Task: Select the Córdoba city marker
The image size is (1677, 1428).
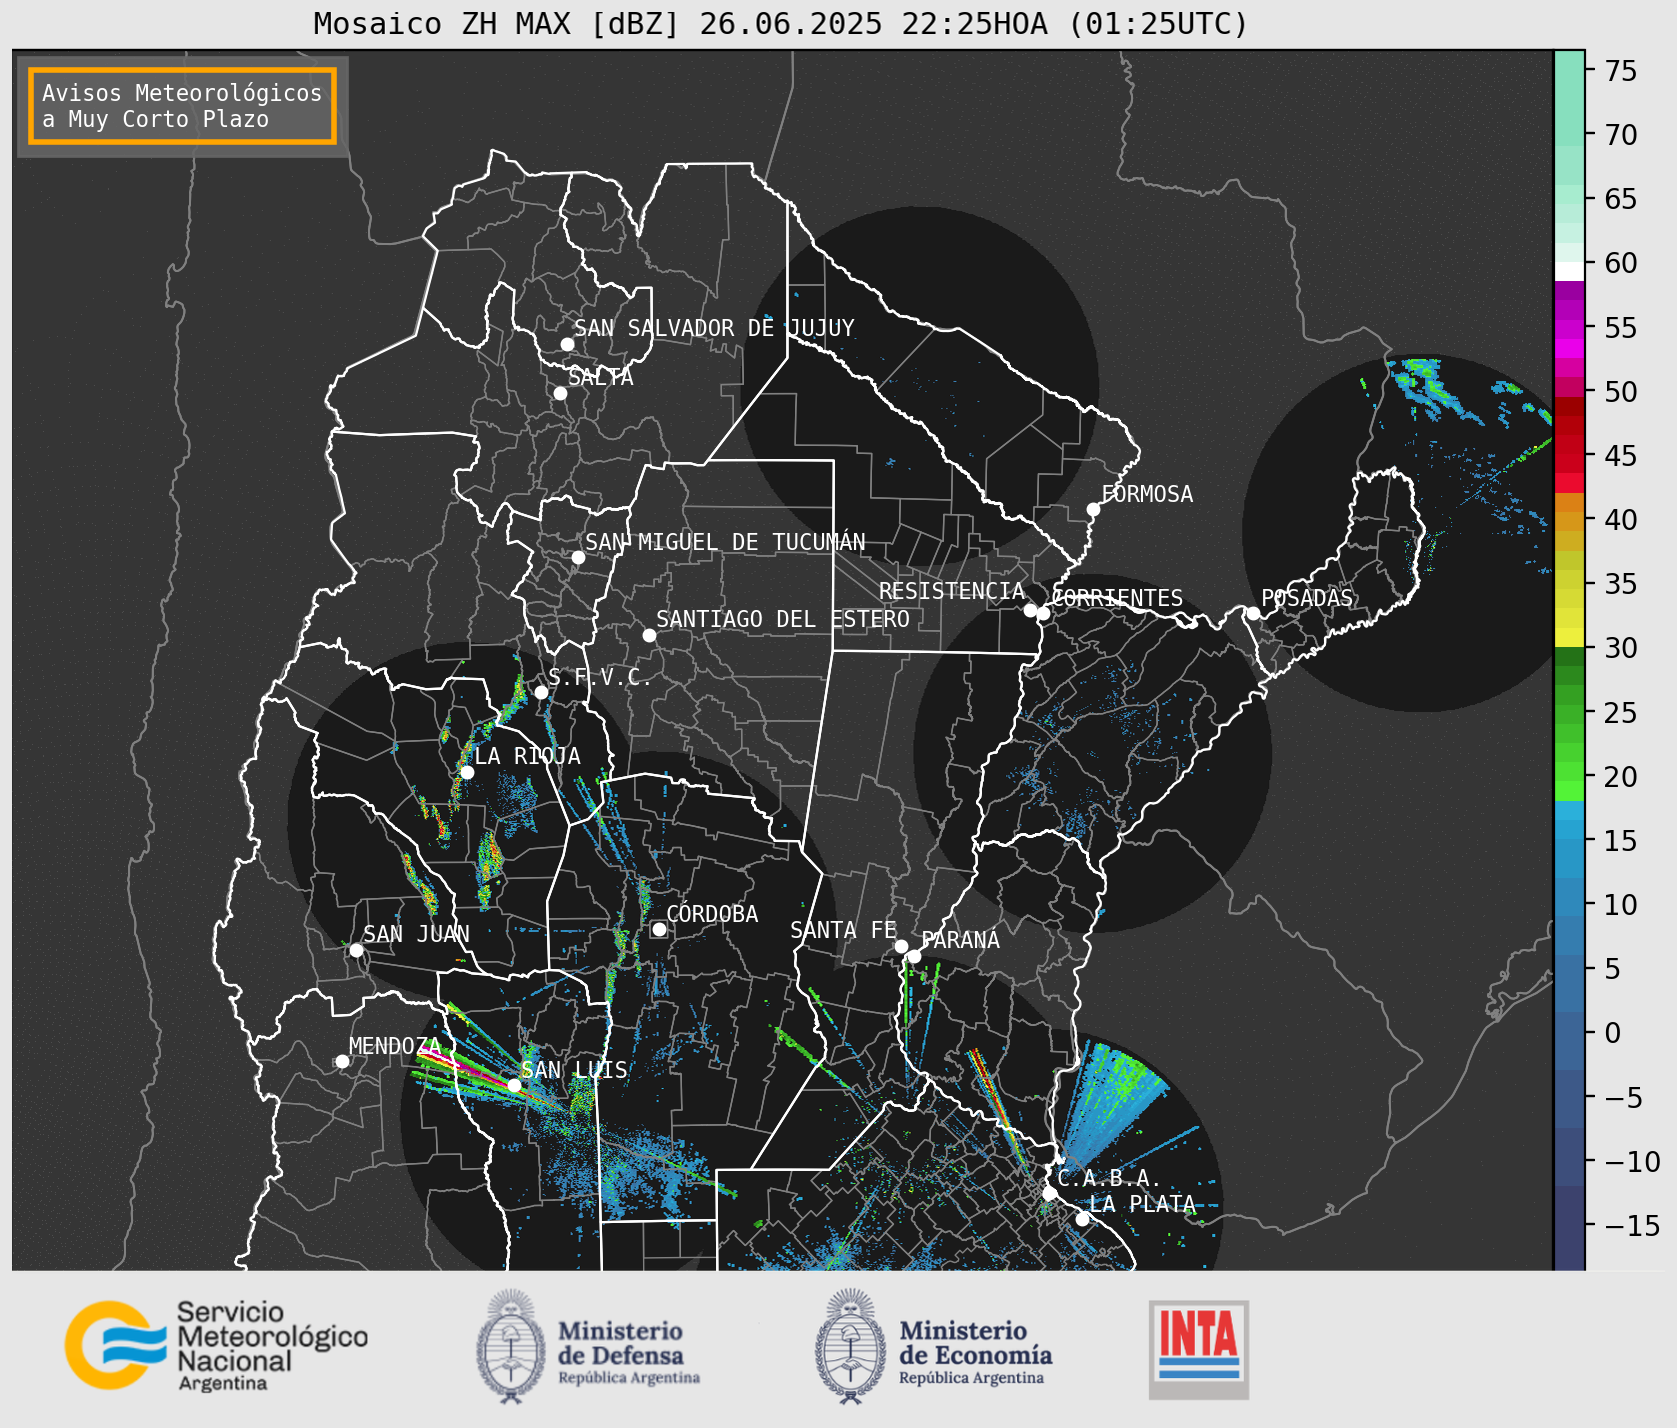Action: pyautogui.click(x=659, y=929)
